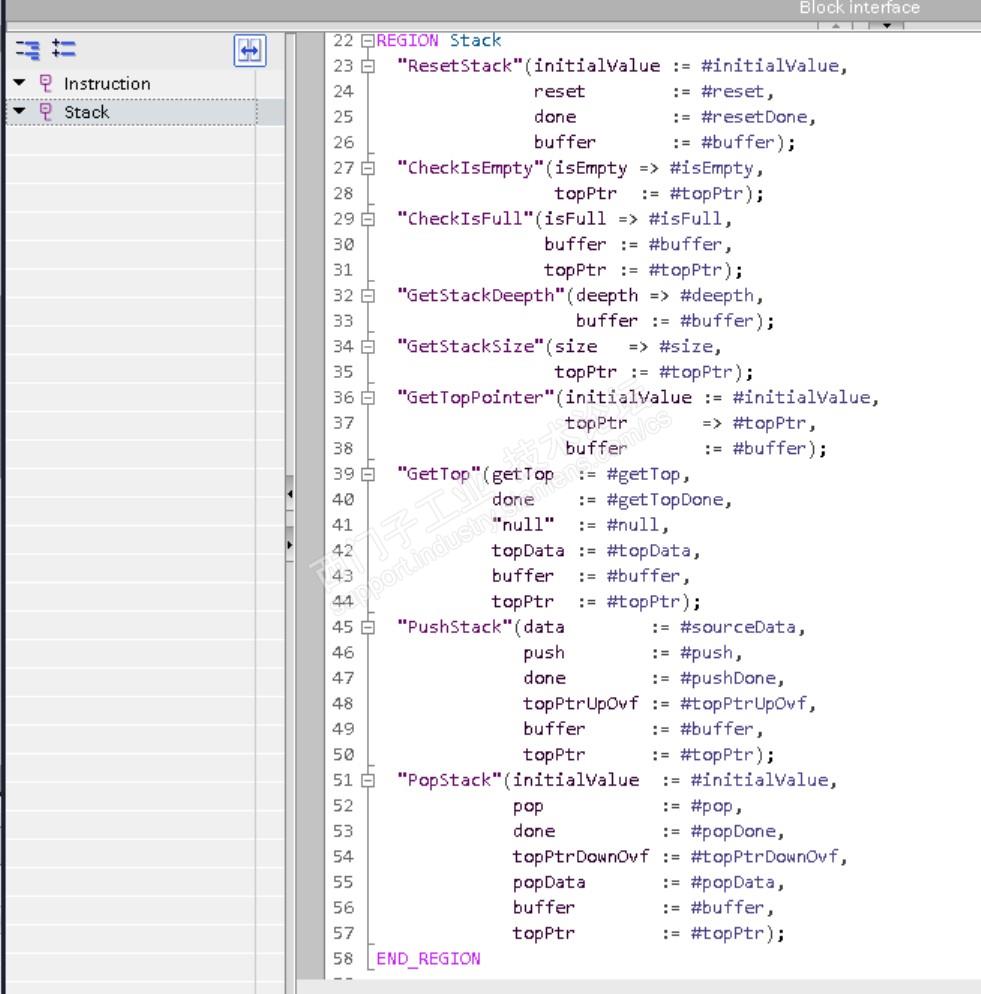Click the #topPtrUpOvf variable
981x994 pixels.
743,704
